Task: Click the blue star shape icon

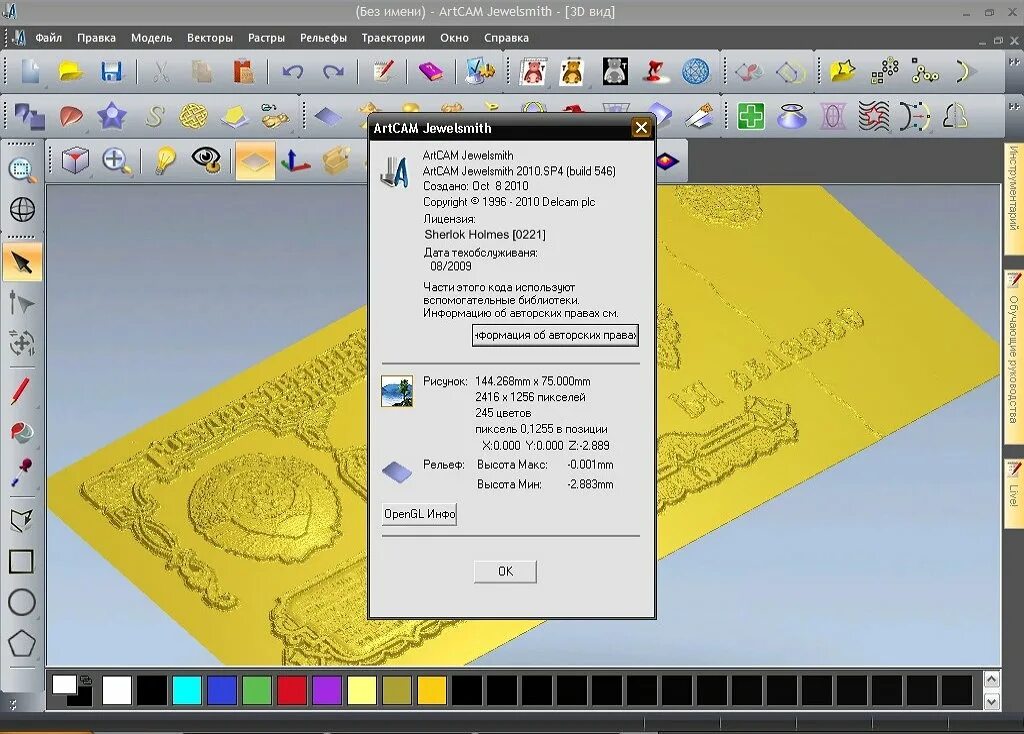Action: (x=112, y=116)
